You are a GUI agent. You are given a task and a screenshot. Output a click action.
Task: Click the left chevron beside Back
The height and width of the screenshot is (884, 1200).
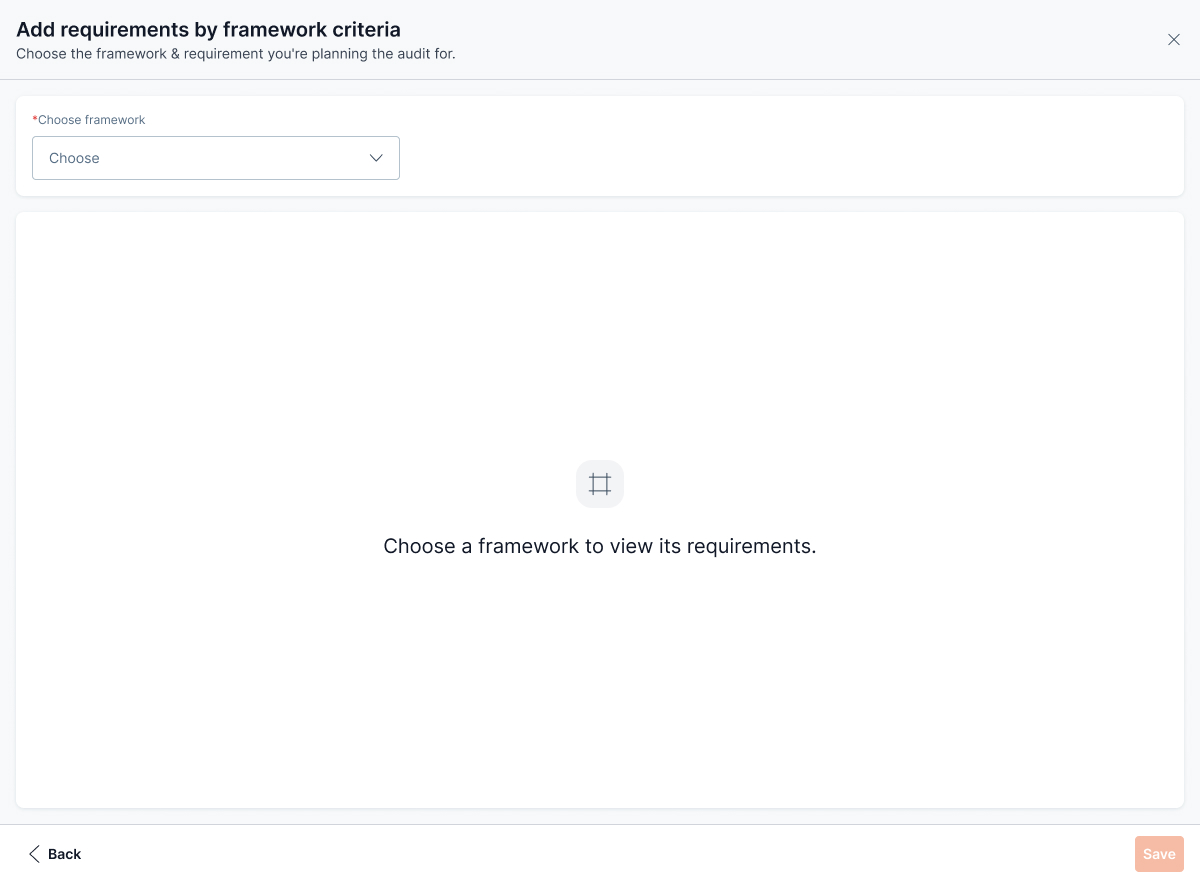click(x=34, y=854)
